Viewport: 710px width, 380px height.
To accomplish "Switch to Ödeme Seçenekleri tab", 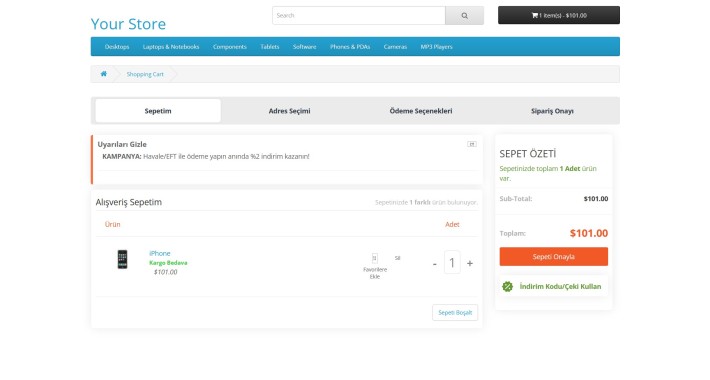I will (421, 111).
